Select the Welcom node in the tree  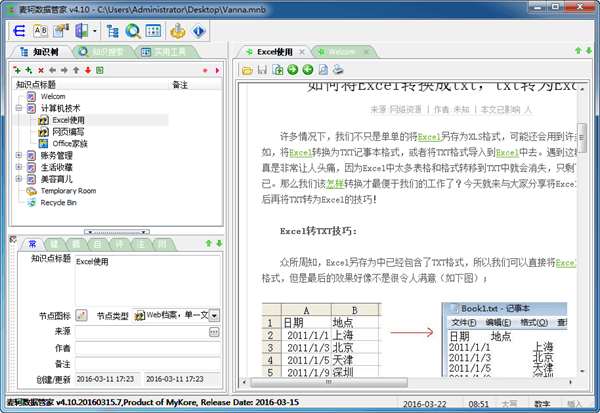53,96
